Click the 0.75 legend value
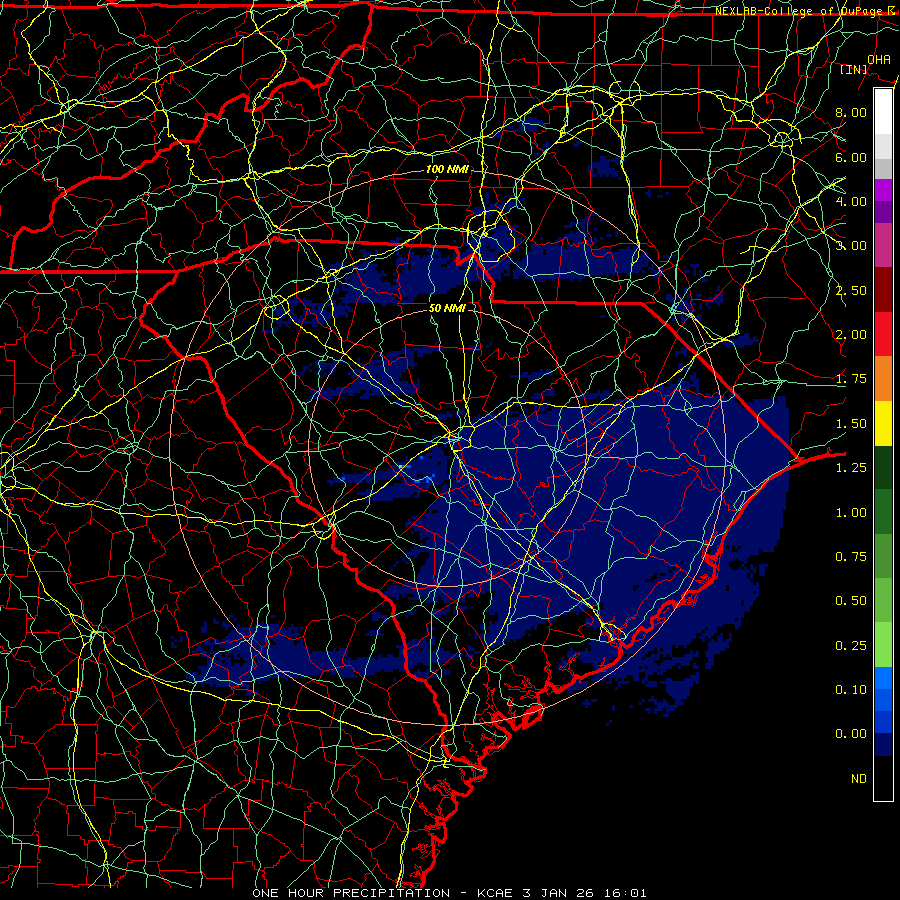Screen dimensions: 900x900 pos(851,557)
